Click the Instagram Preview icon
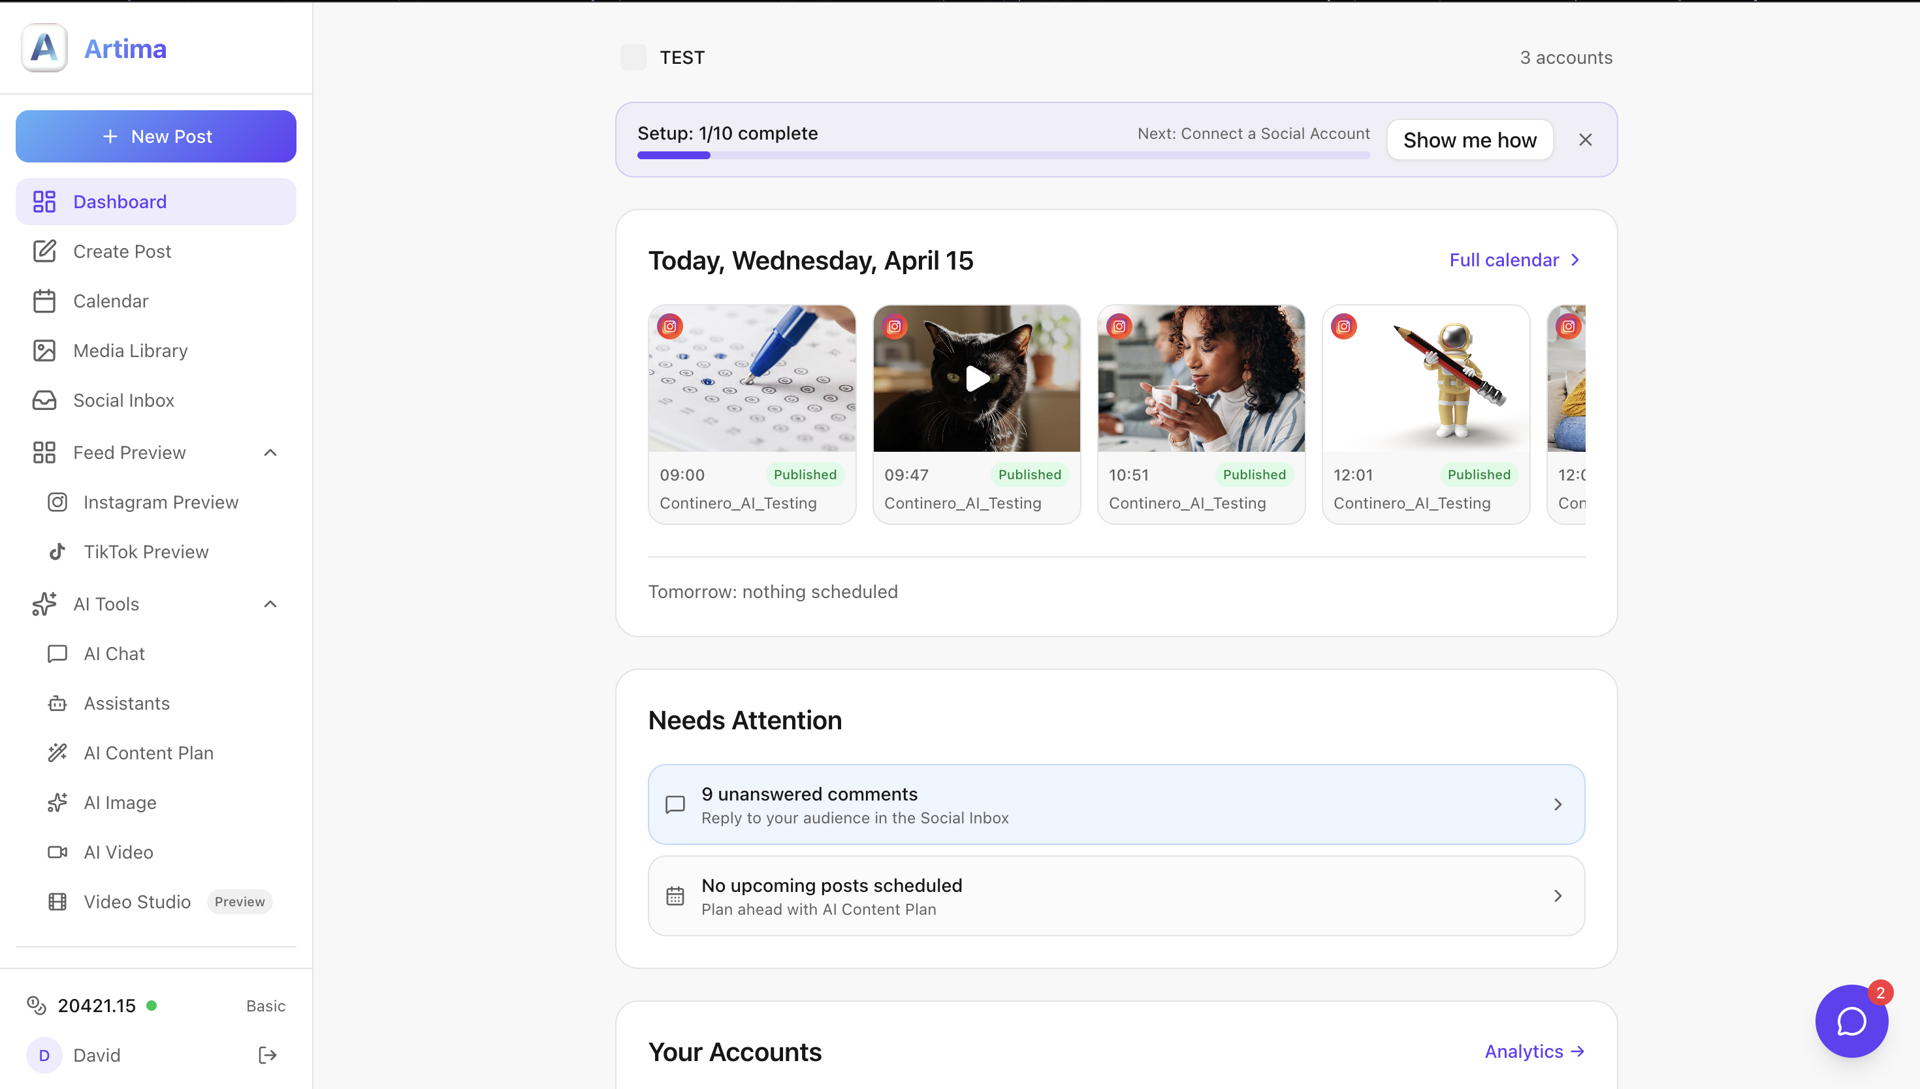Image resolution: width=1920 pixels, height=1089 pixels. 58,502
